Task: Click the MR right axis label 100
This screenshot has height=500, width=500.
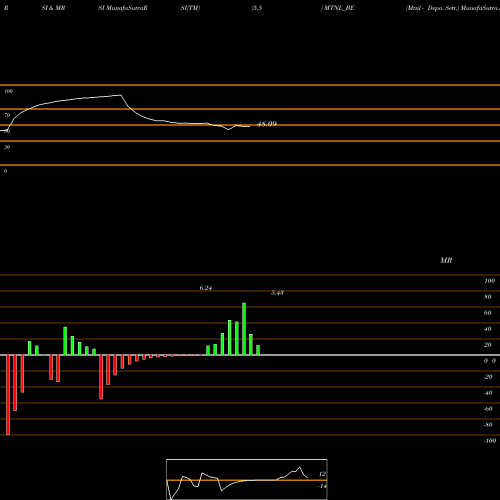Action: click(x=489, y=281)
